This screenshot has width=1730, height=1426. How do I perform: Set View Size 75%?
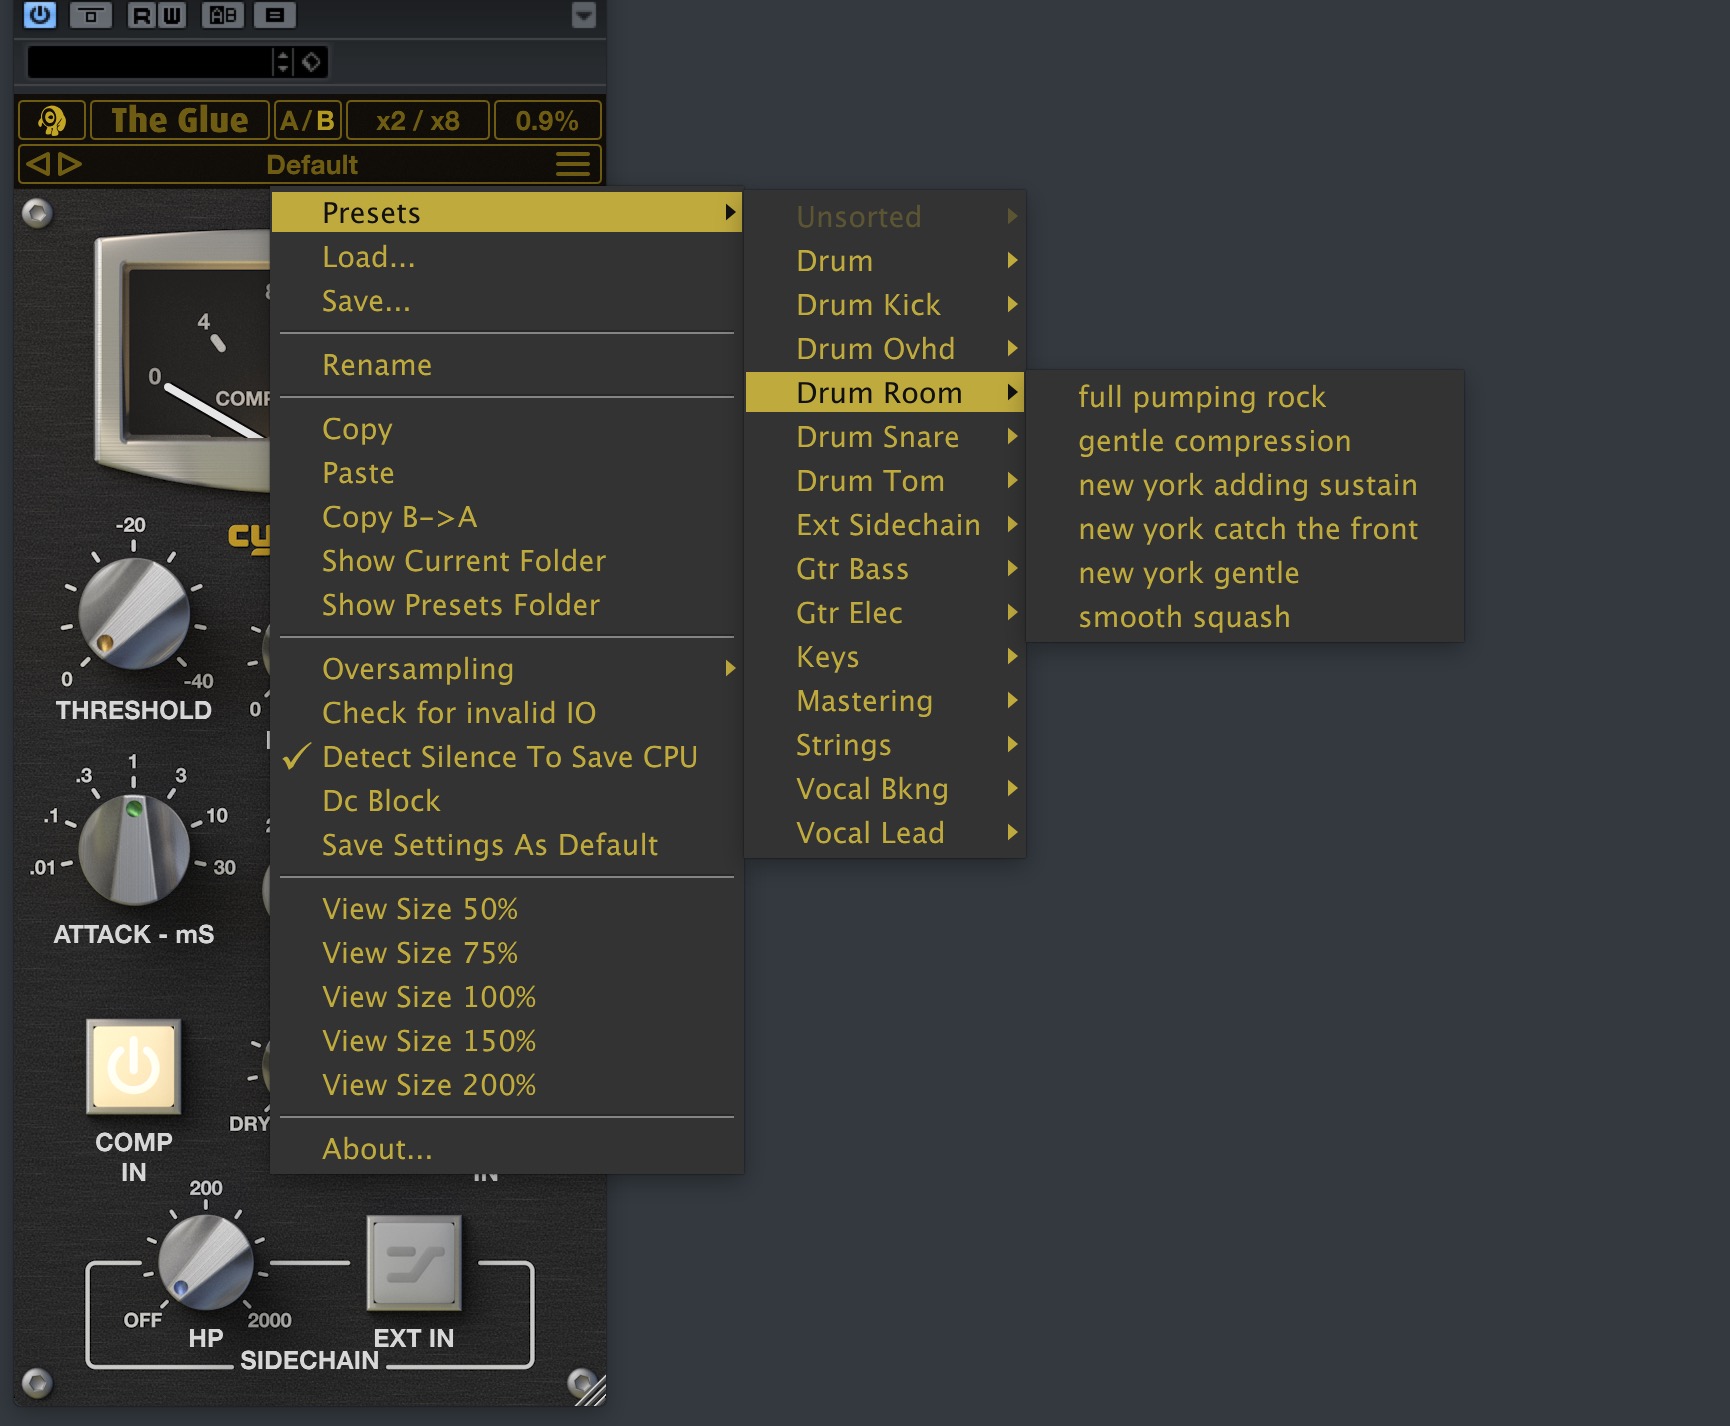coord(507,953)
